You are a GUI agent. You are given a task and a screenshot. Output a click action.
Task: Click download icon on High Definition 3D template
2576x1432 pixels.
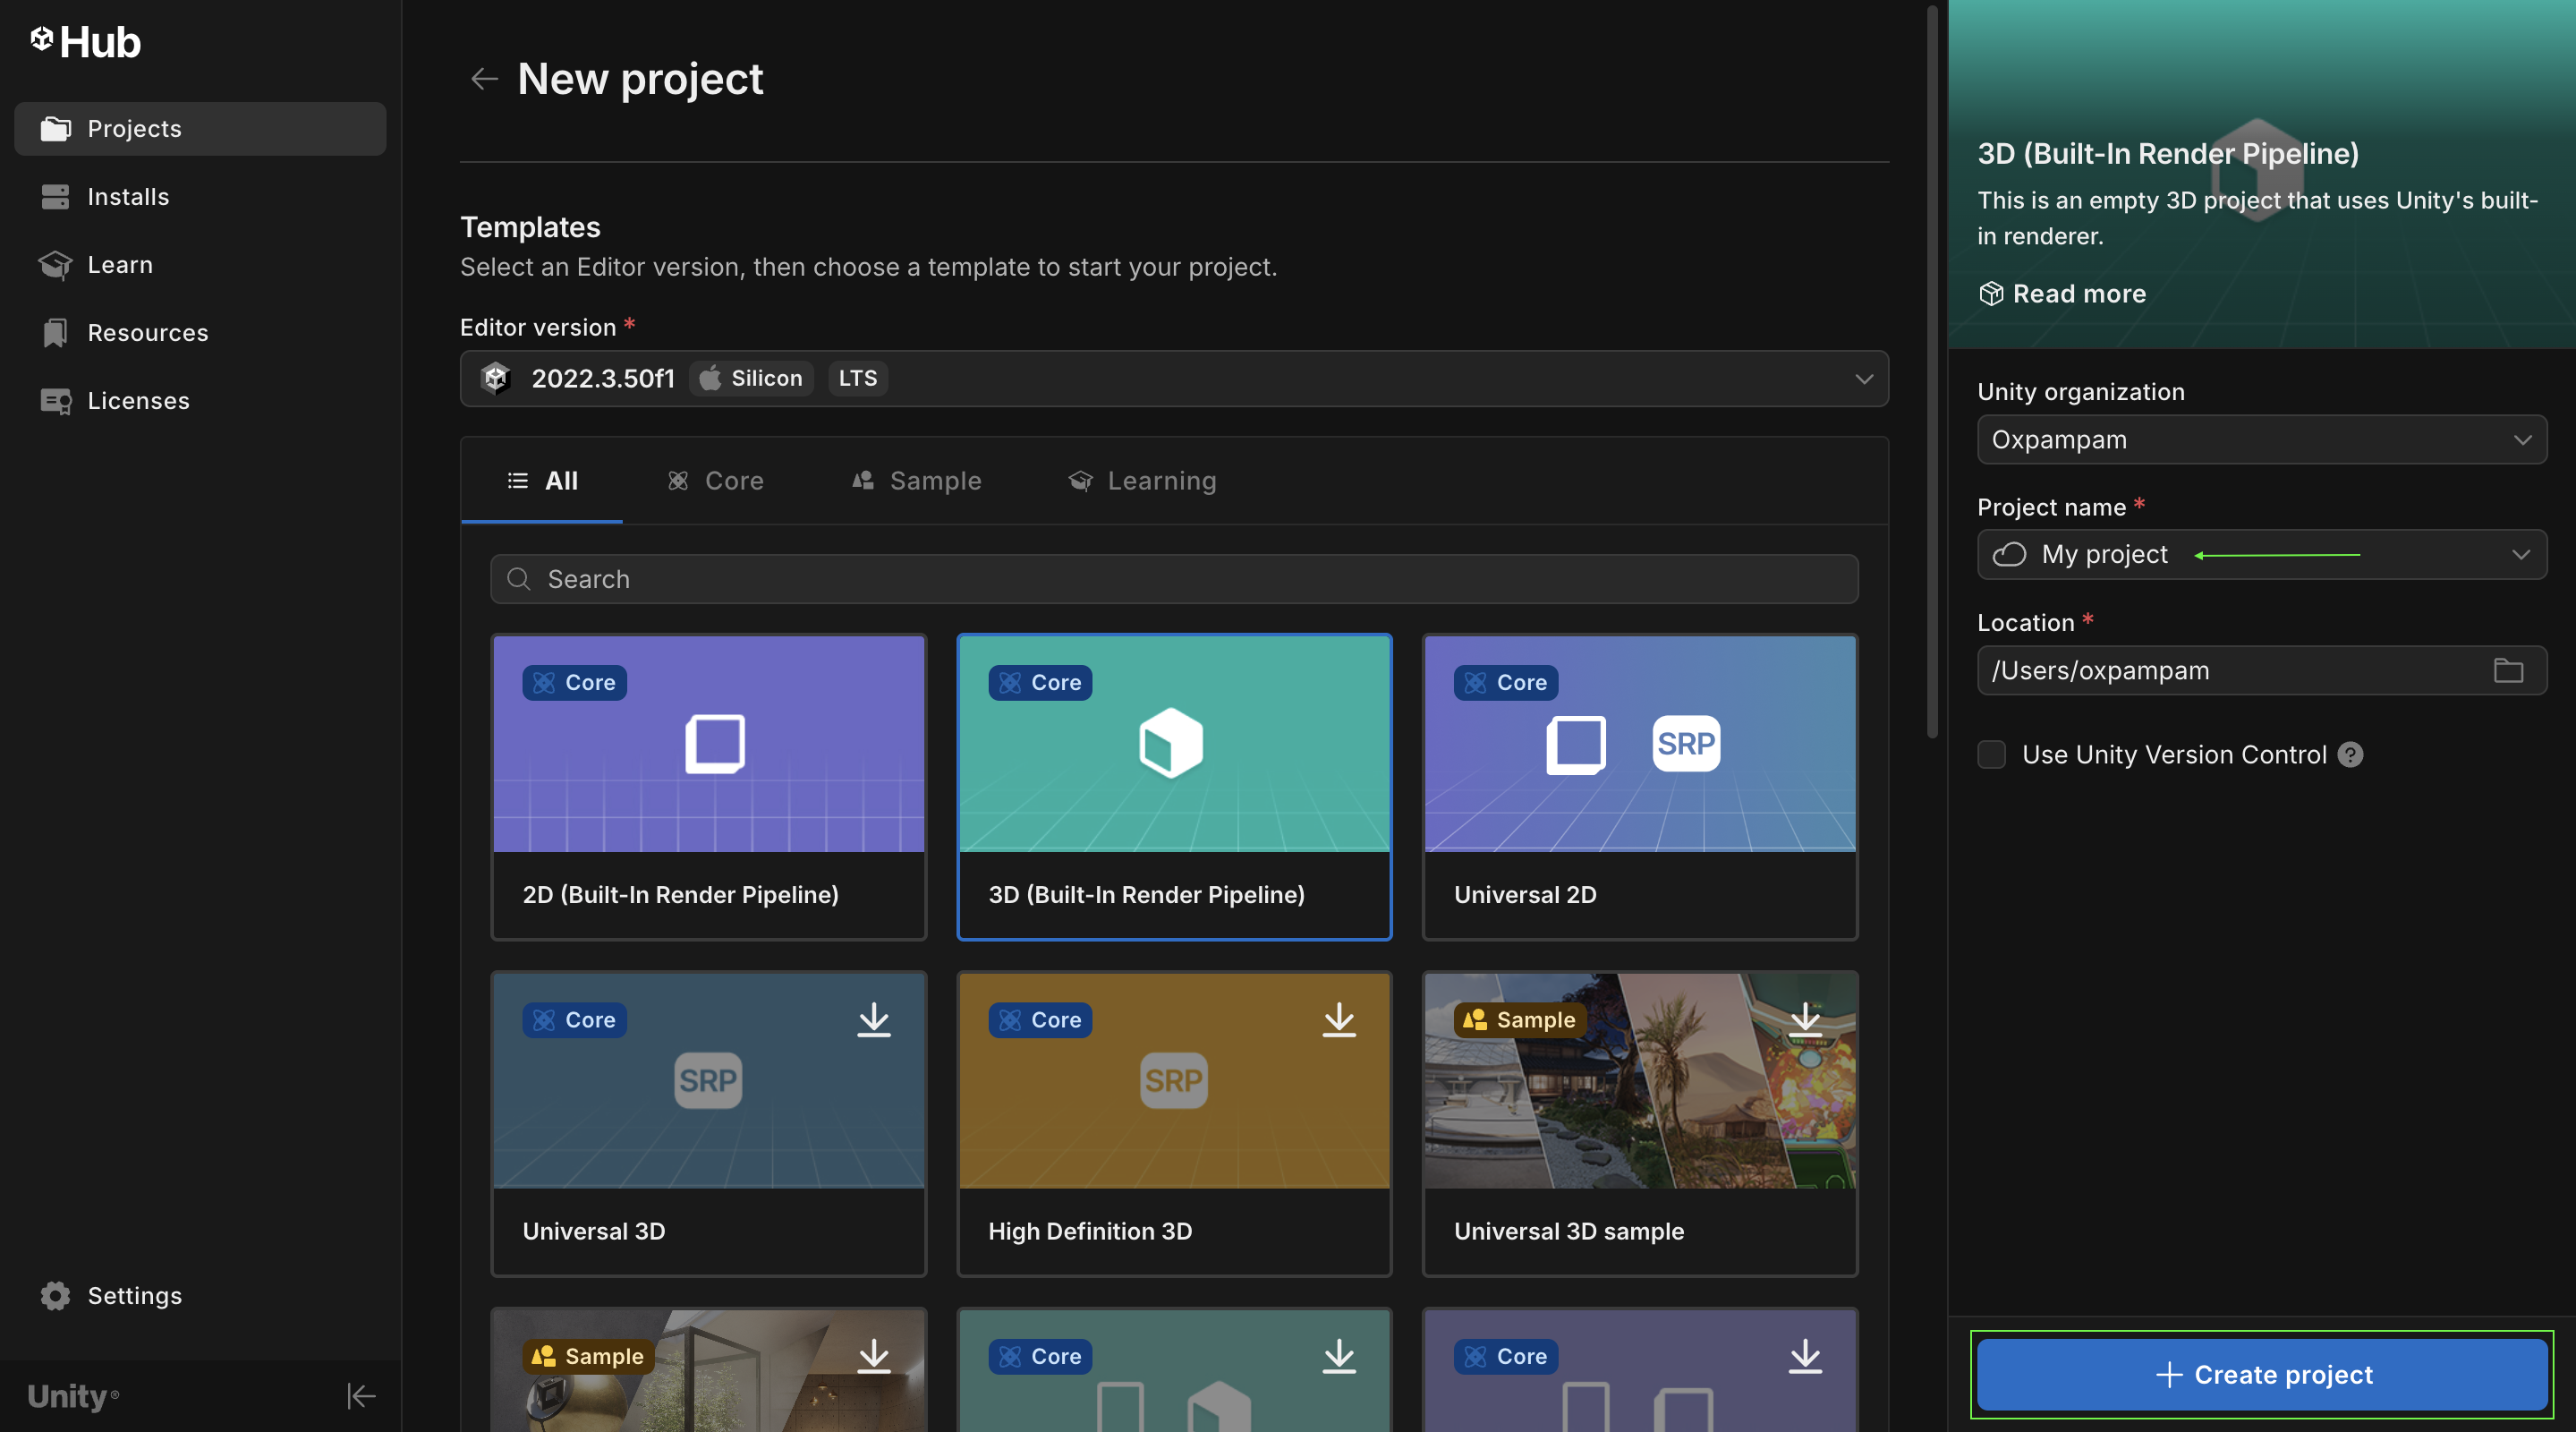pyautogui.click(x=1338, y=1019)
